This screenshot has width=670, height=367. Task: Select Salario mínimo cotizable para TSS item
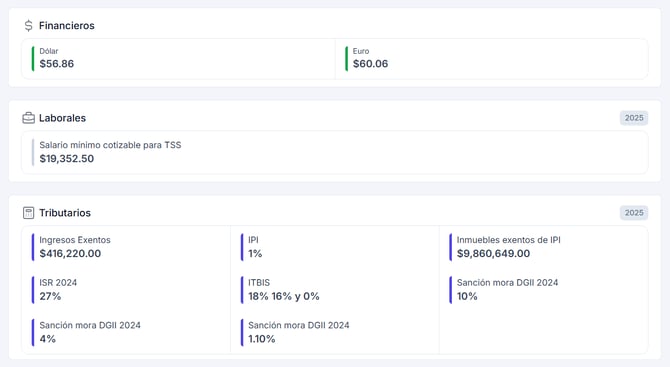[x=335, y=152]
